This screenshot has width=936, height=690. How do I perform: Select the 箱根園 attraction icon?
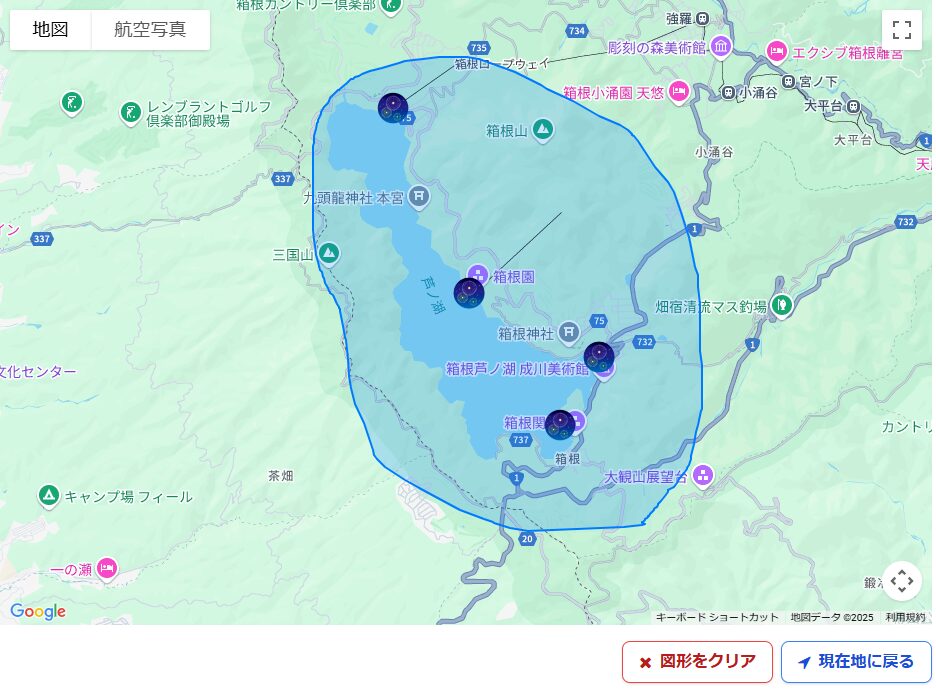click(478, 275)
